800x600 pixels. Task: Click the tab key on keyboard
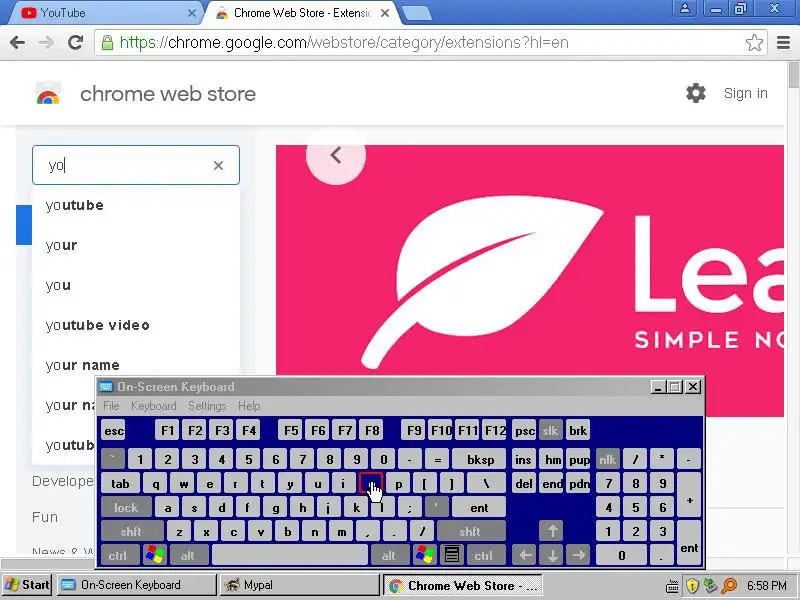coord(120,484)
